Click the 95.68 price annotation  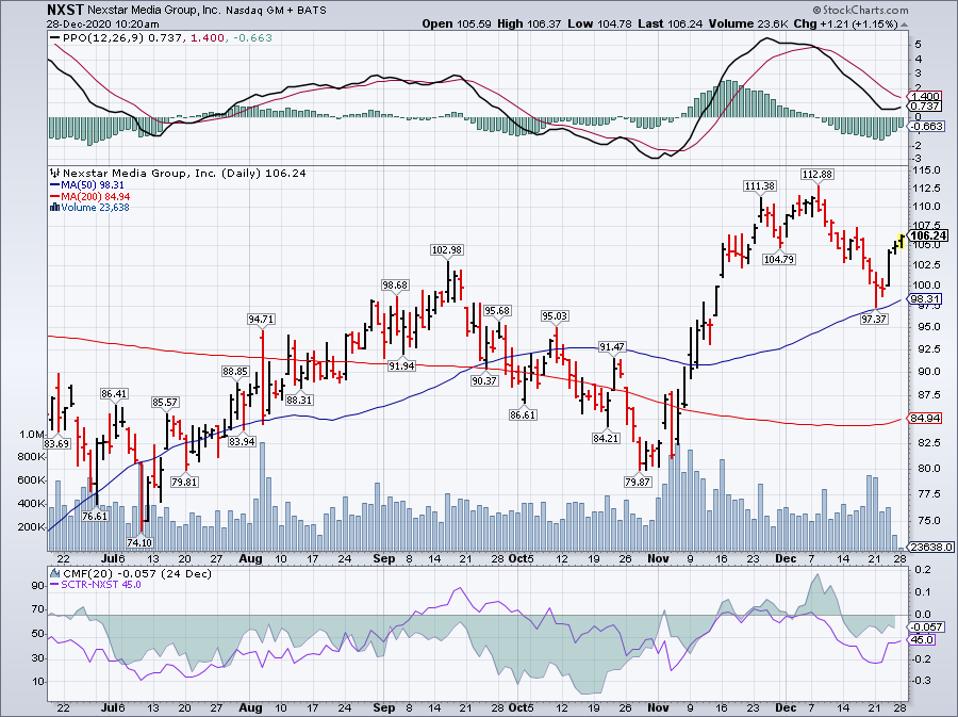point(497,311)
